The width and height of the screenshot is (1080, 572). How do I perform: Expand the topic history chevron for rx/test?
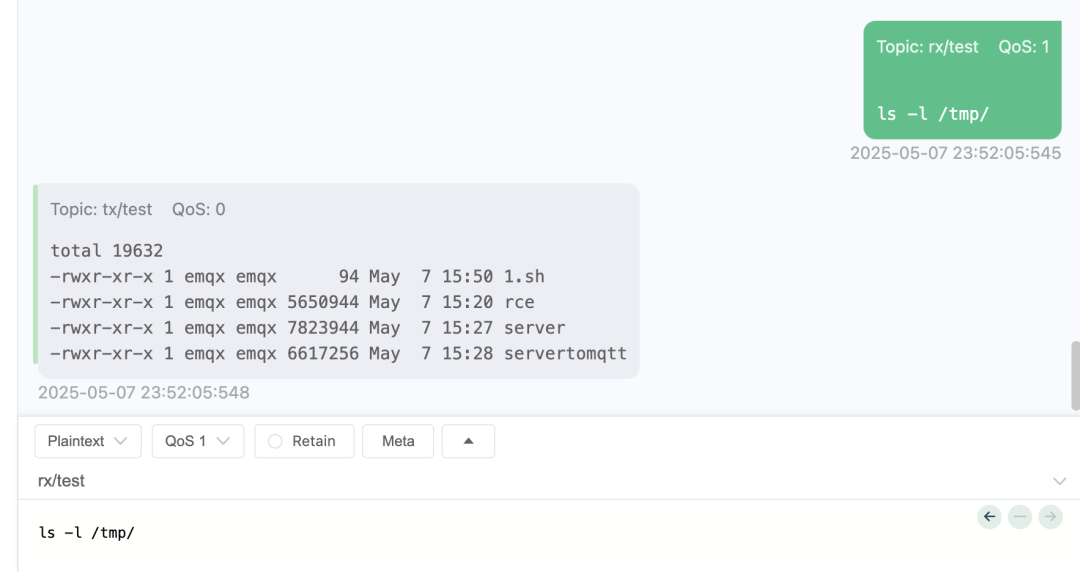tap(1059, 481)
